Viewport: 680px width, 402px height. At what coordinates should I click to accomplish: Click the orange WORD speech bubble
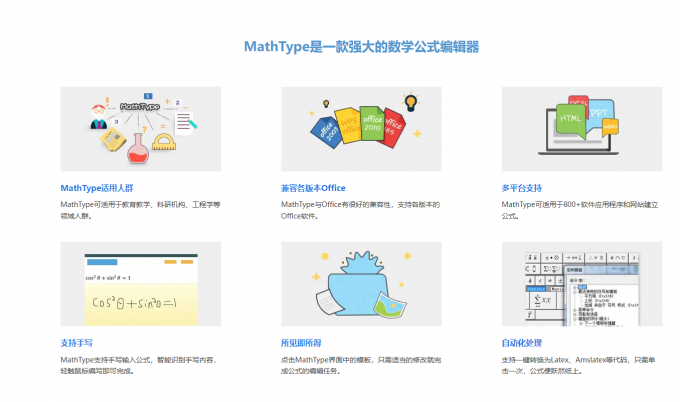point(610,127)
